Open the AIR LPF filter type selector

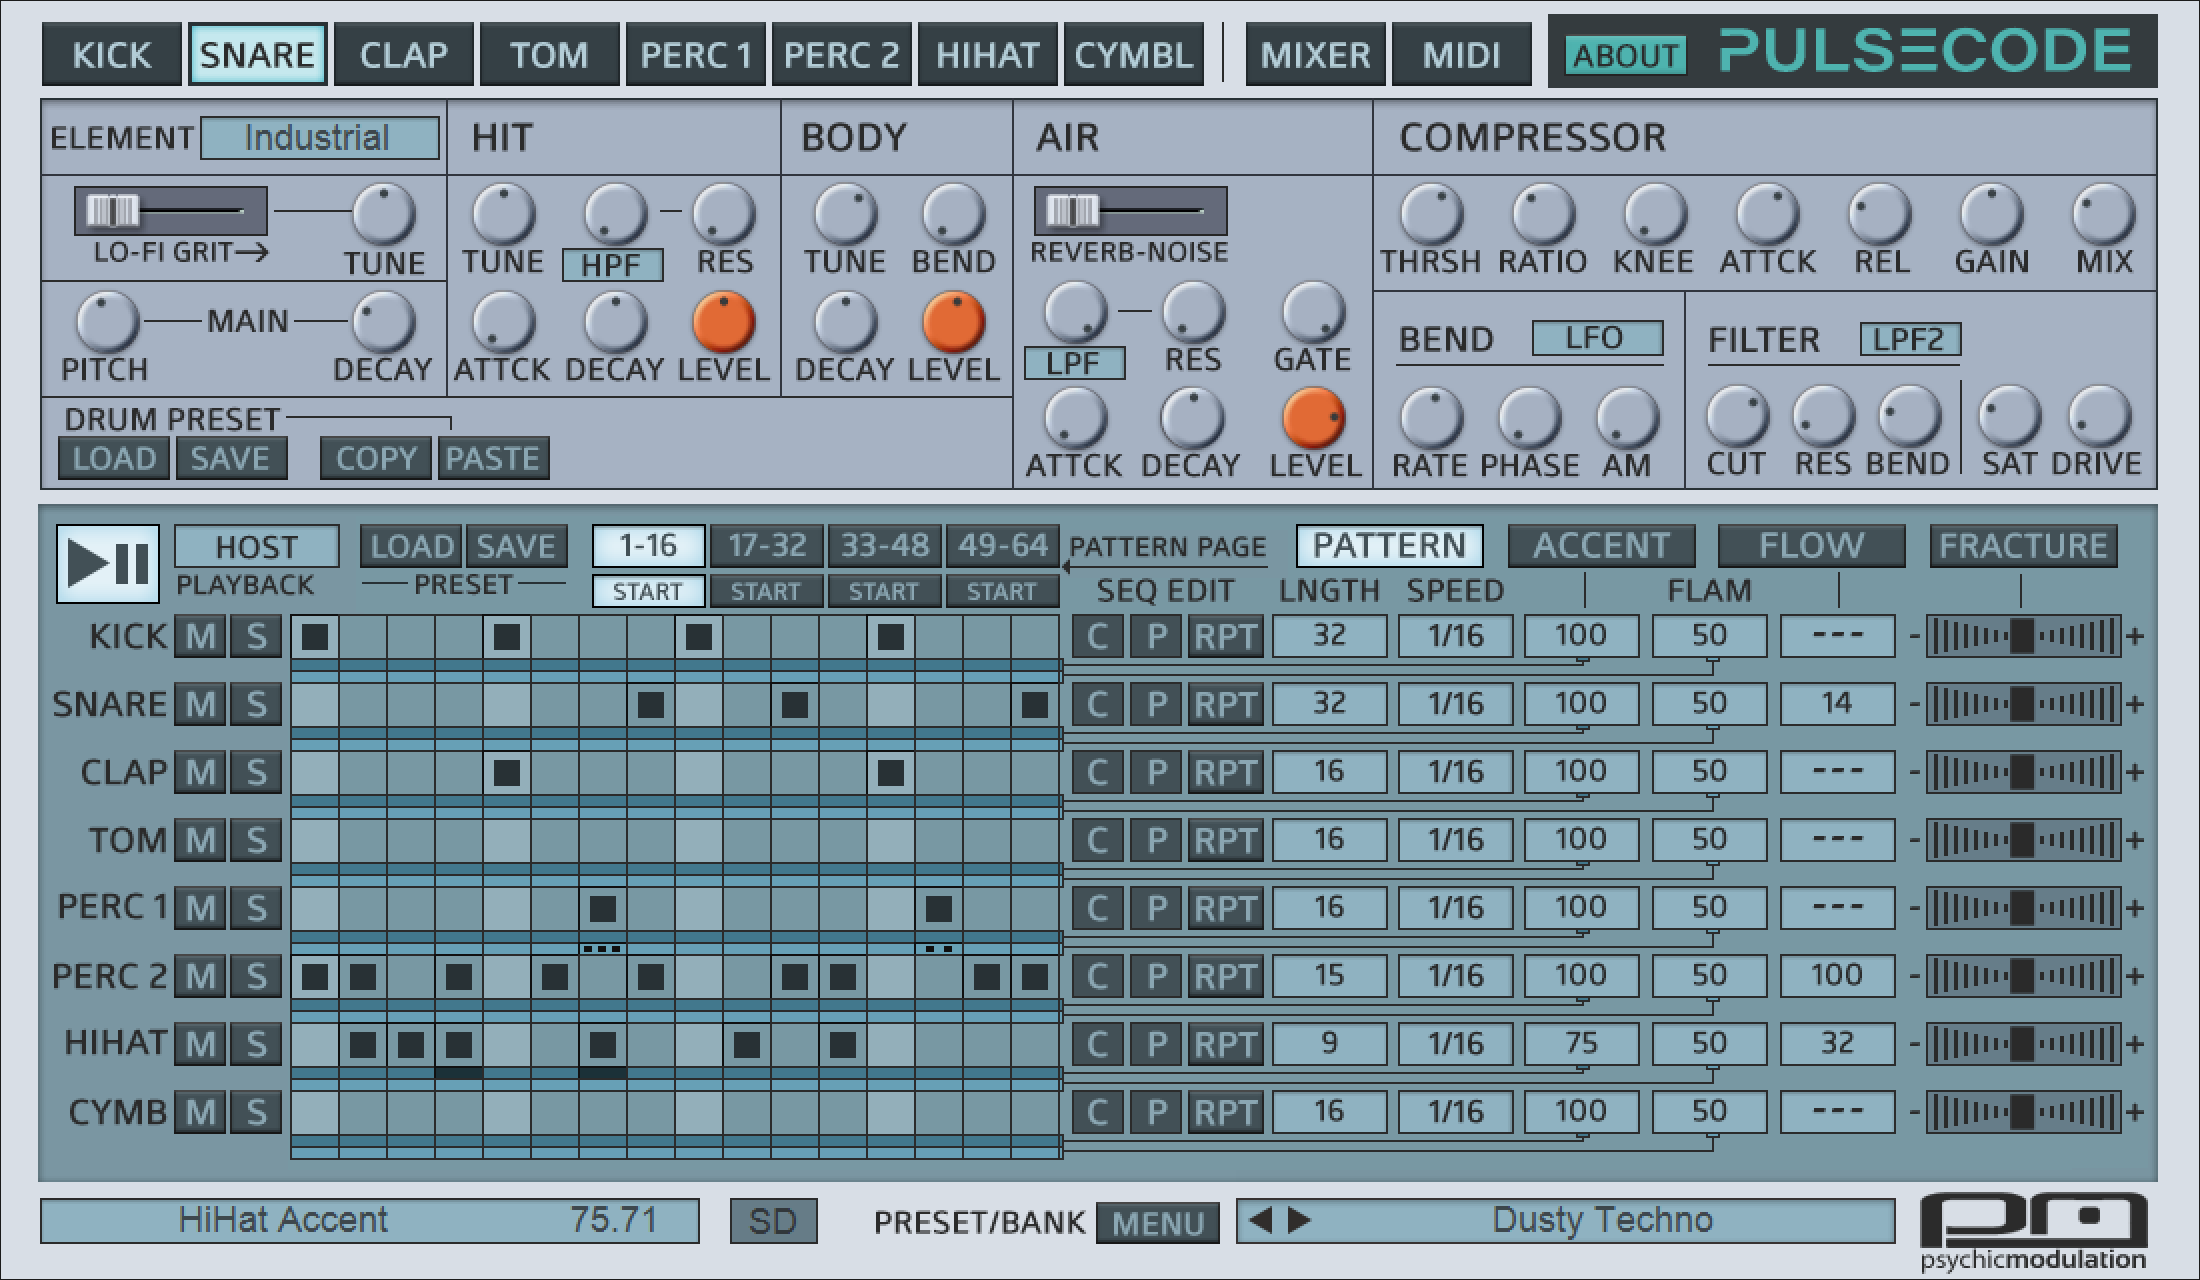1074,363
